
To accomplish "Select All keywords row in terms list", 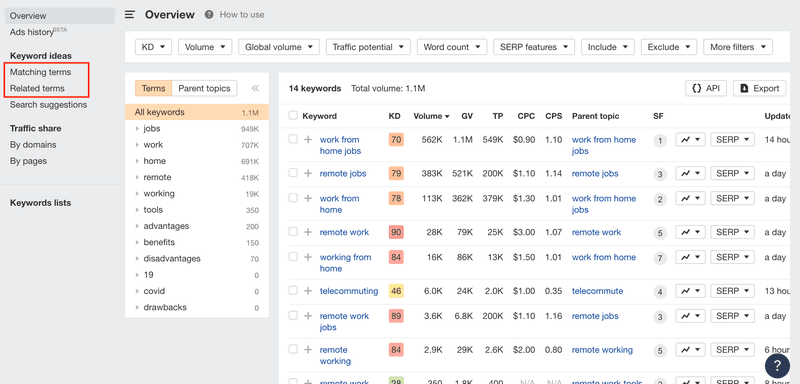I will pos(197,112).
